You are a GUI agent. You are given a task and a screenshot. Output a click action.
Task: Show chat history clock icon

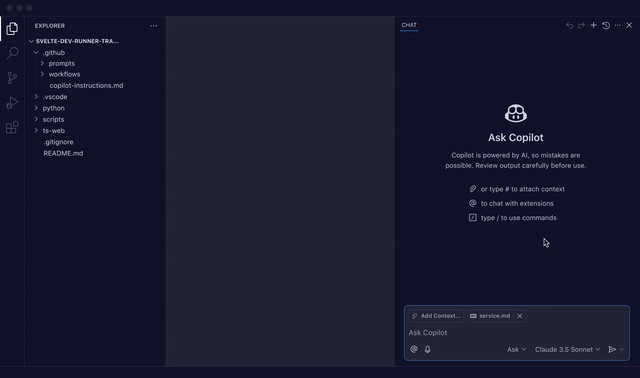click(606, 25)
